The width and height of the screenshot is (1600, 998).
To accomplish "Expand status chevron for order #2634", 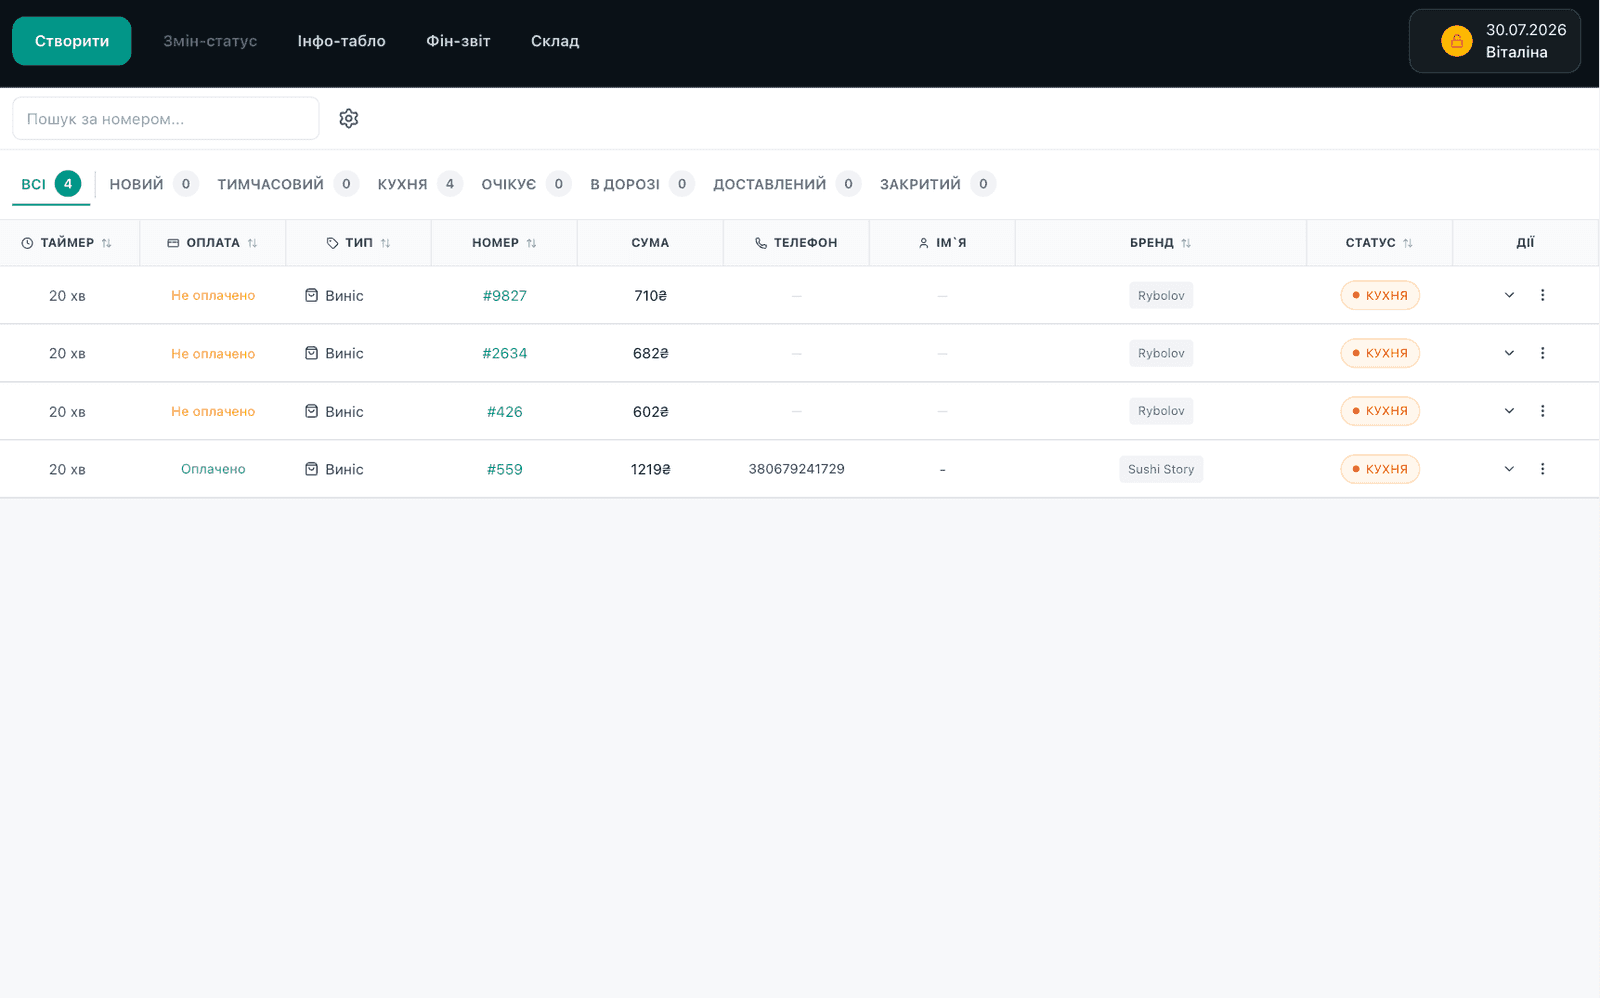I will (1509, 353).
